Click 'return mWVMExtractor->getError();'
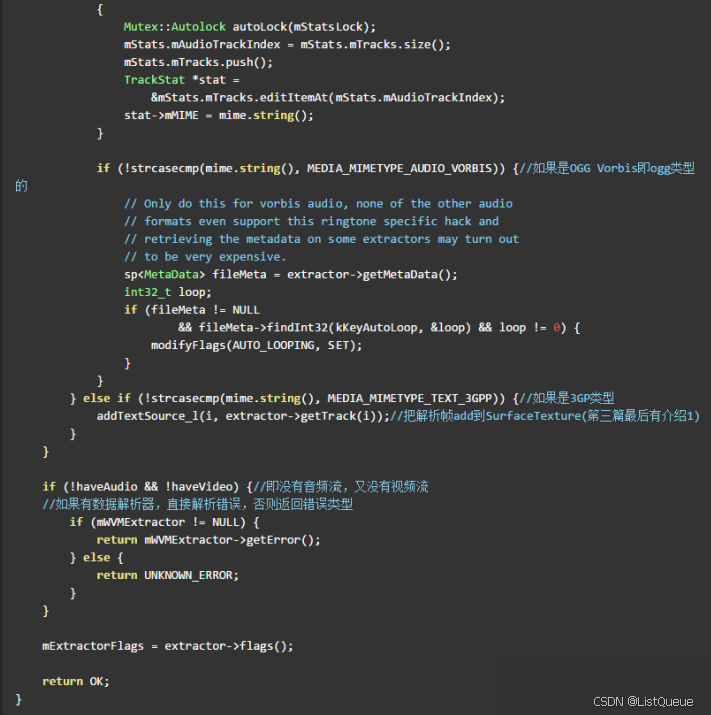 (208, 540)
